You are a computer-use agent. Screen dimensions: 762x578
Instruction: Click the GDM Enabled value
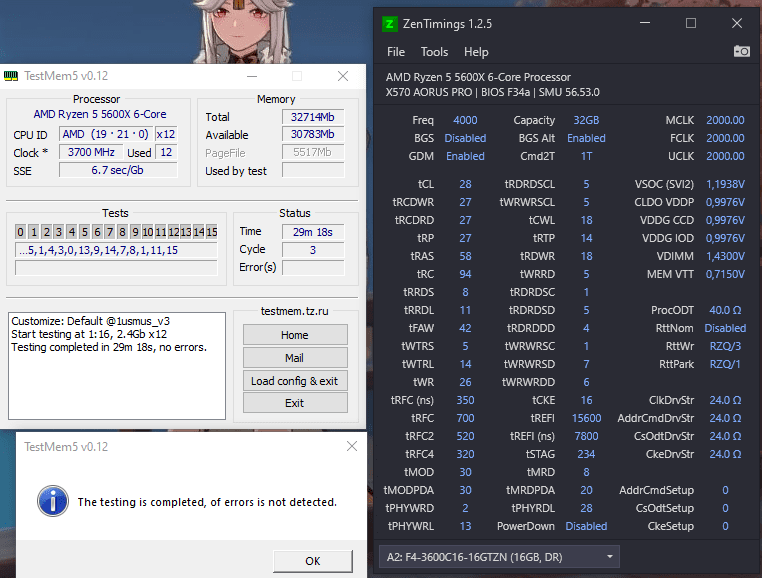click(465, 156)
